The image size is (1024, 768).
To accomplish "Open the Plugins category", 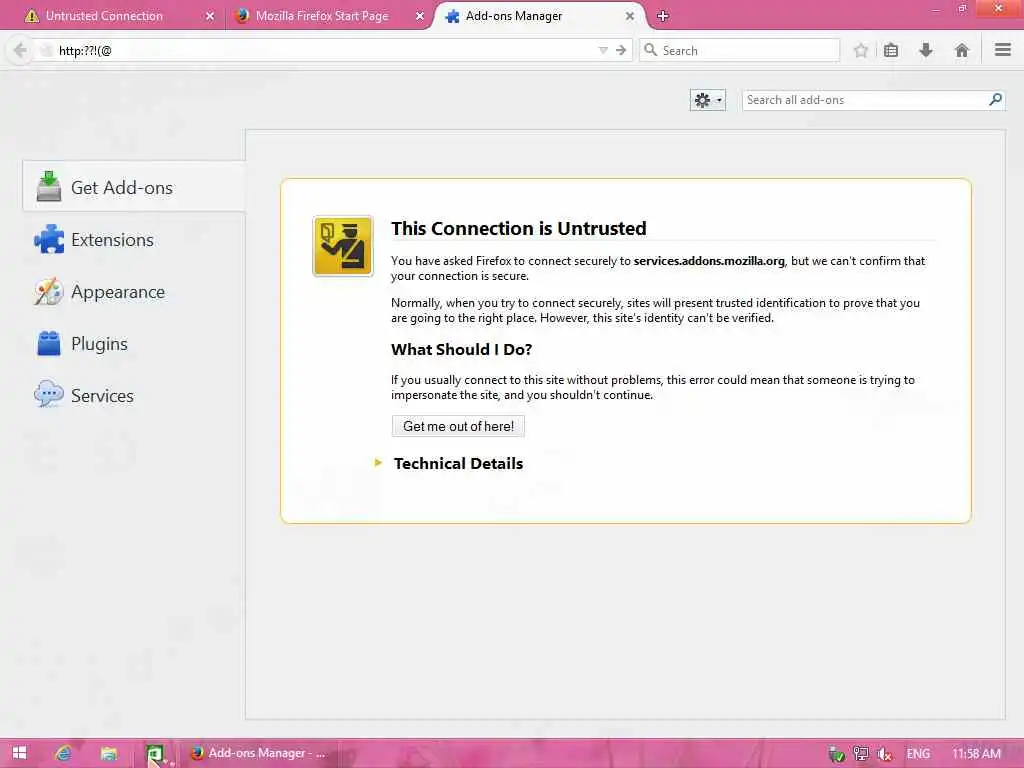I will tap(134, 344).
